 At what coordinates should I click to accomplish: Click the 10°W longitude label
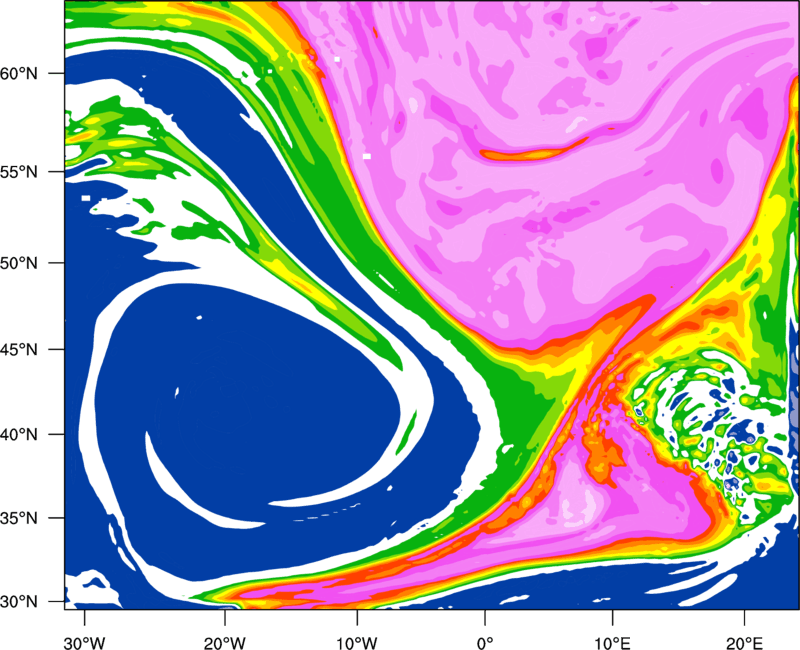click(357, 643)
